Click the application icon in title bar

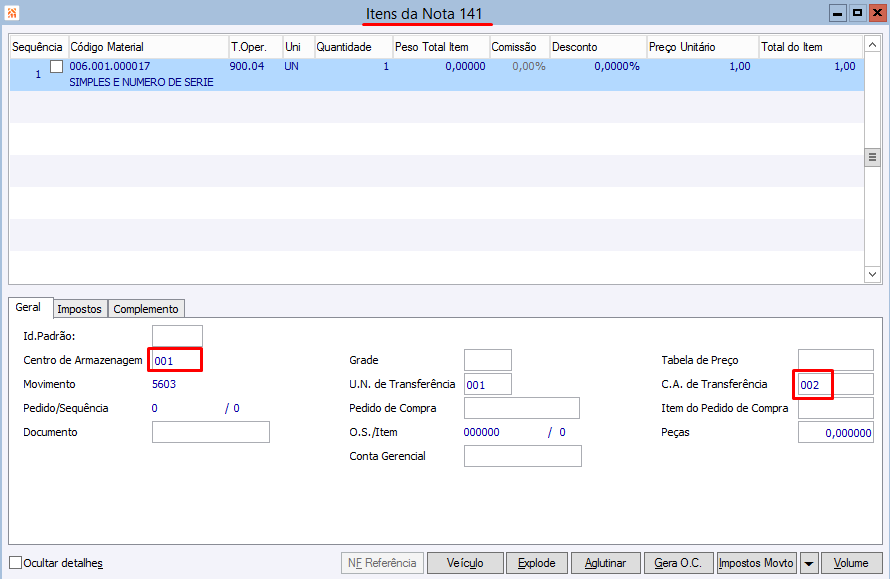(x=12, y=12)
